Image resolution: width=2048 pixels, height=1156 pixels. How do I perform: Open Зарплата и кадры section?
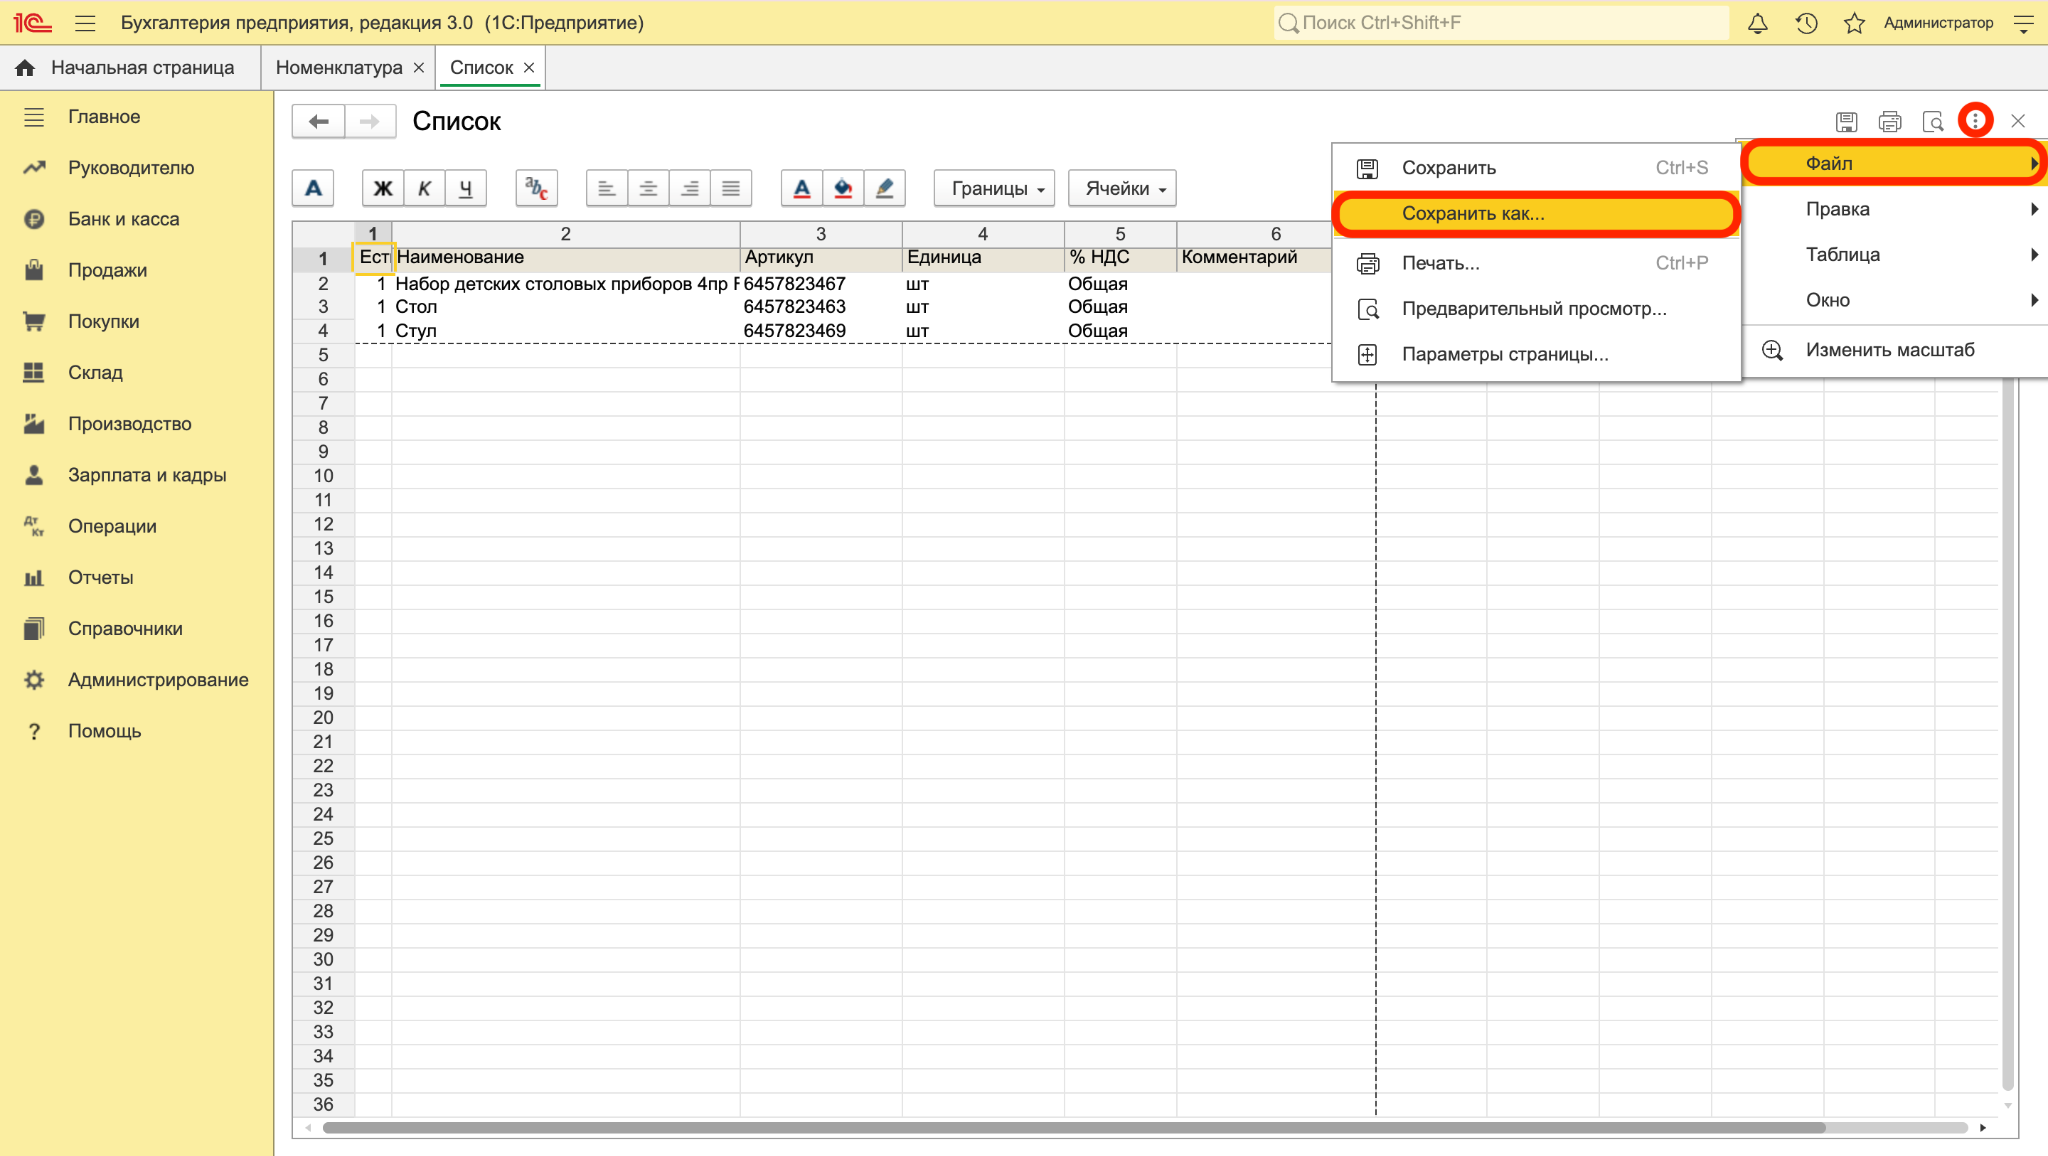[137, 475]
